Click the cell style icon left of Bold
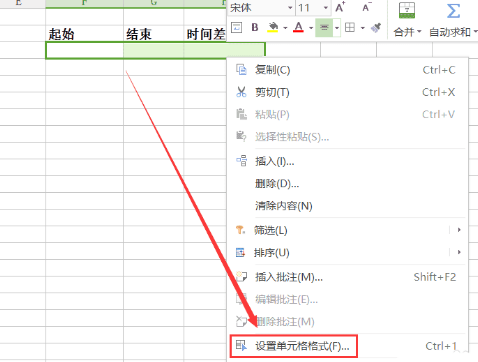Screen dimensions: 478x362 point(237,27)
